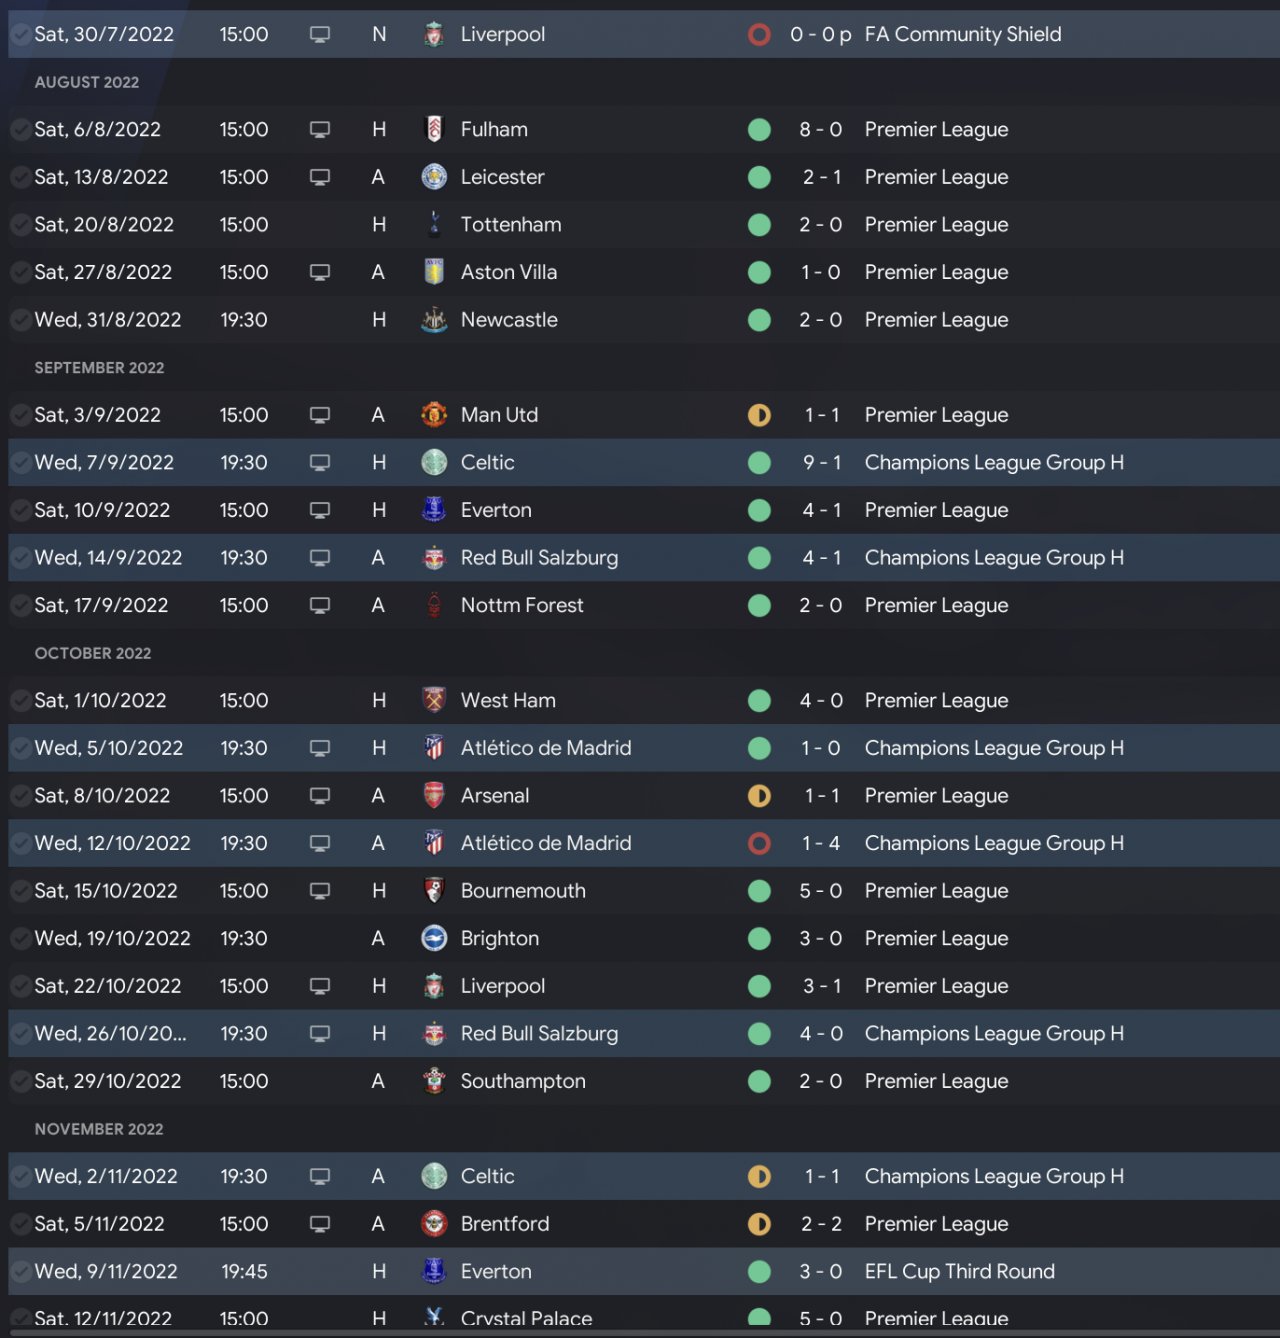The width and height of the screenshot is (1280, 1338).
Task: Click the Brighton club badge
Action: [434, 938]
